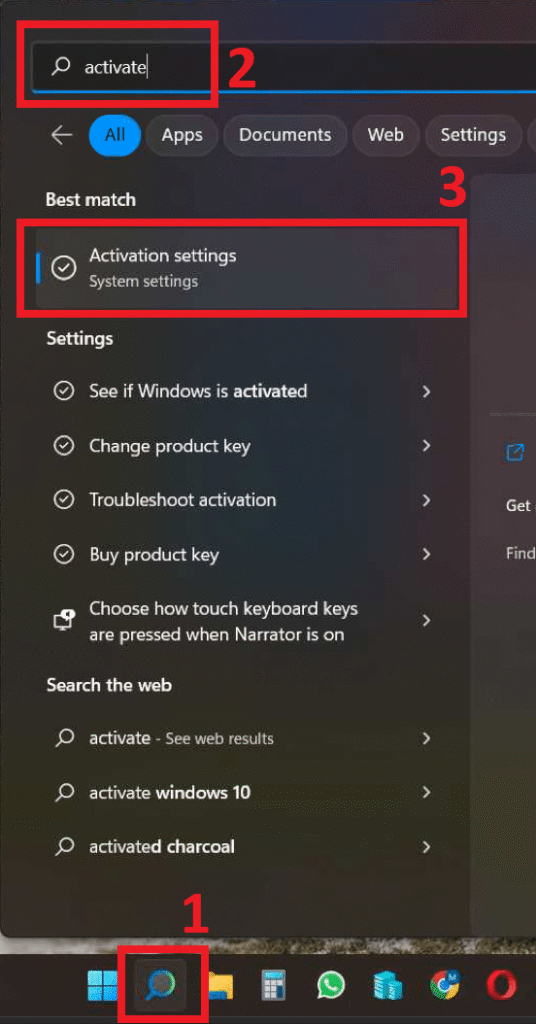The image size is (536, 1024).
Task: Launch Chrome from the taskbar
Action: tap(446, 985)
